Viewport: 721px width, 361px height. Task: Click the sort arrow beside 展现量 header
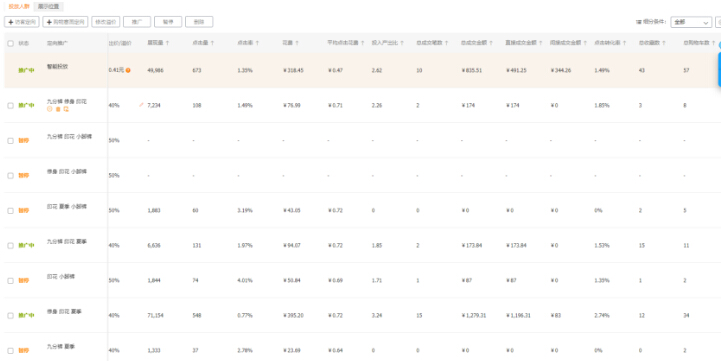click(x=167, y=43)
